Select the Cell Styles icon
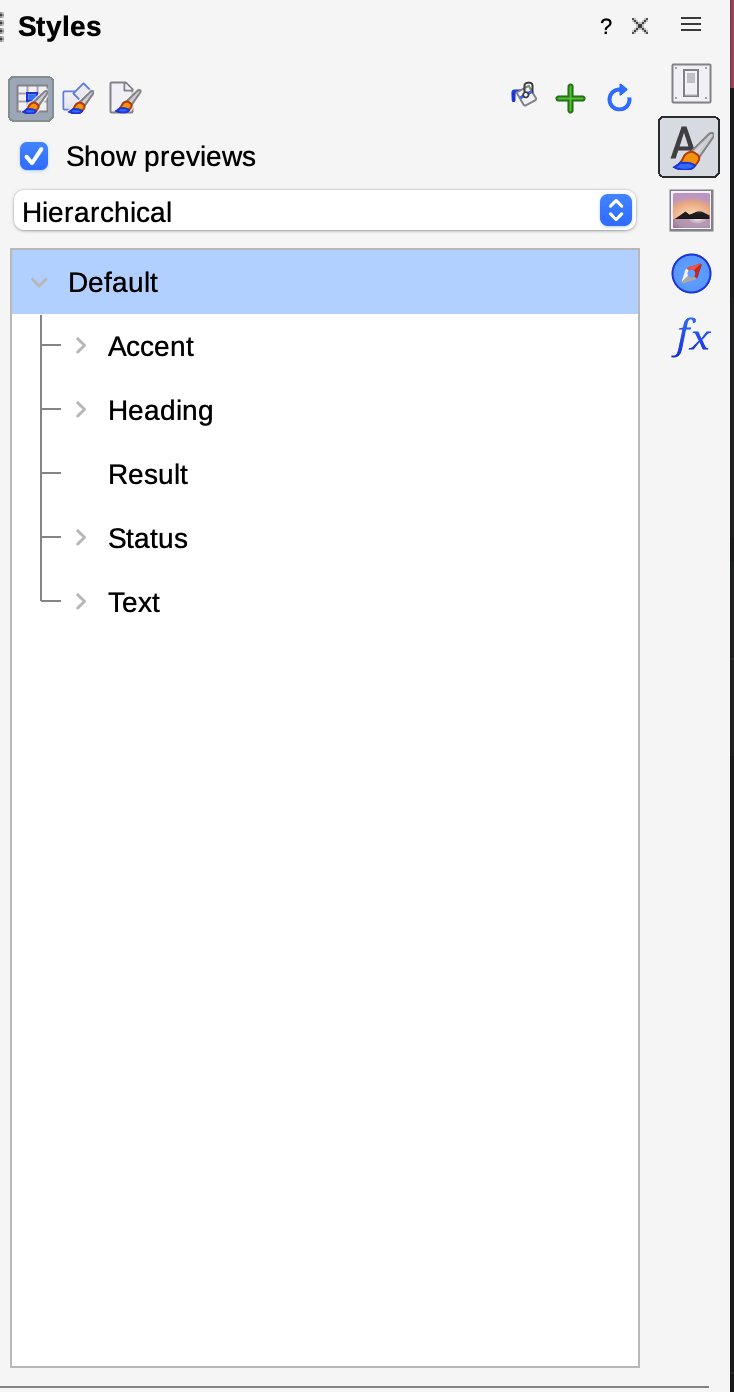The width and height of the screenshot is (734, 1392). point(31,99)
